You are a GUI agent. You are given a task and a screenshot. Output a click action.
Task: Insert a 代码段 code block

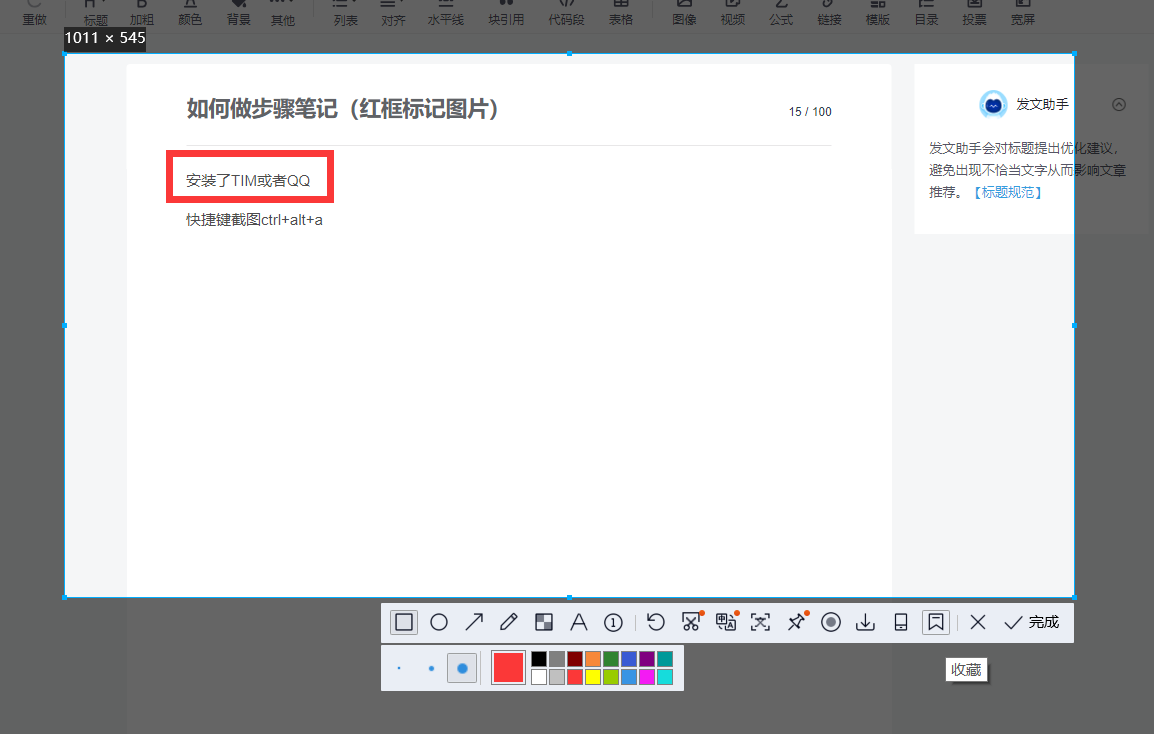566,13
